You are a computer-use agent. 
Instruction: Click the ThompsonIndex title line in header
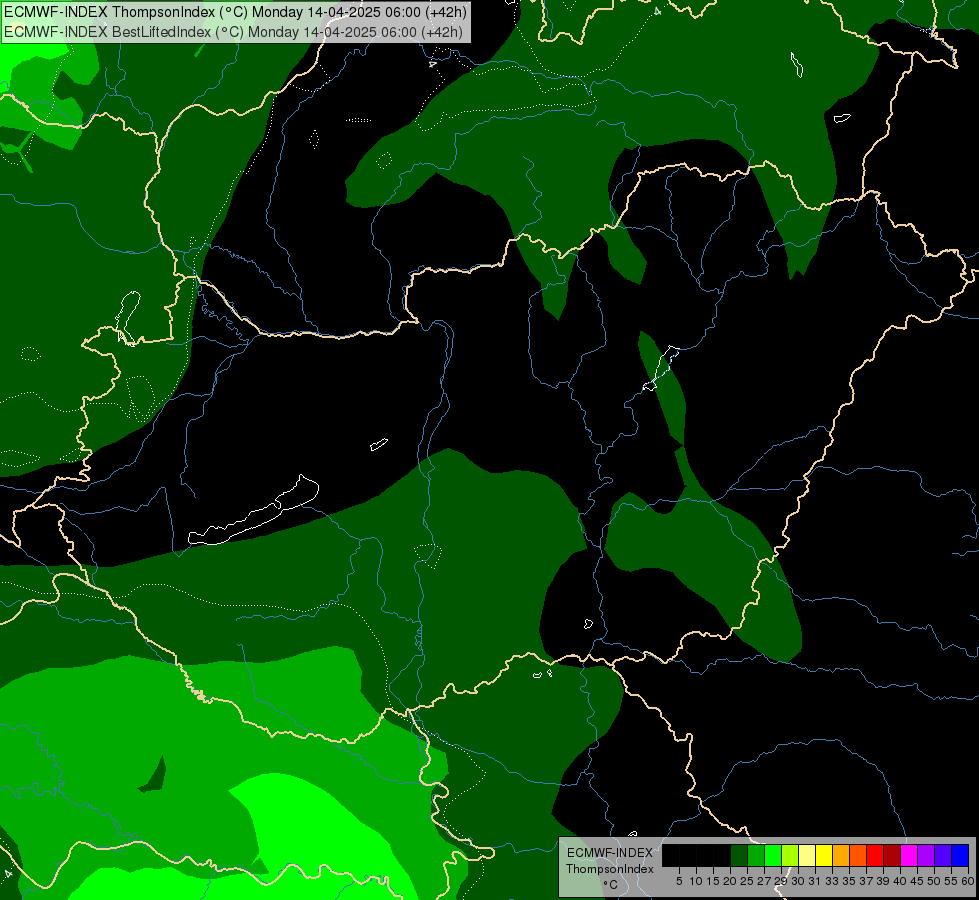[235, 12]
